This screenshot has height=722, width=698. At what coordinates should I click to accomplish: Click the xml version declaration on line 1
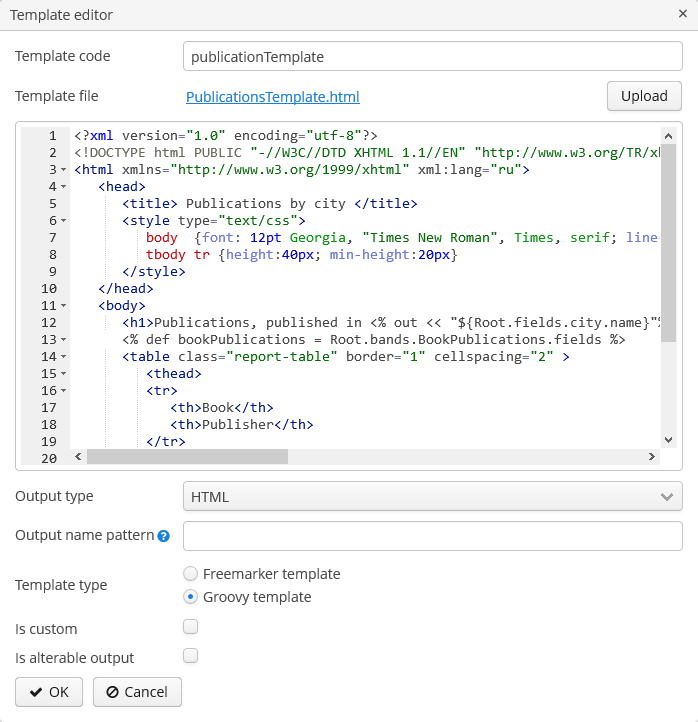[x=226, y=136]
